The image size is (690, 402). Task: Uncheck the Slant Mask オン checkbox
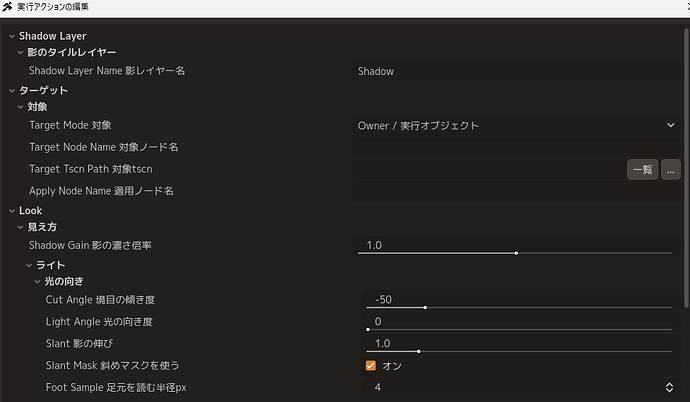[x=371, y=366]
